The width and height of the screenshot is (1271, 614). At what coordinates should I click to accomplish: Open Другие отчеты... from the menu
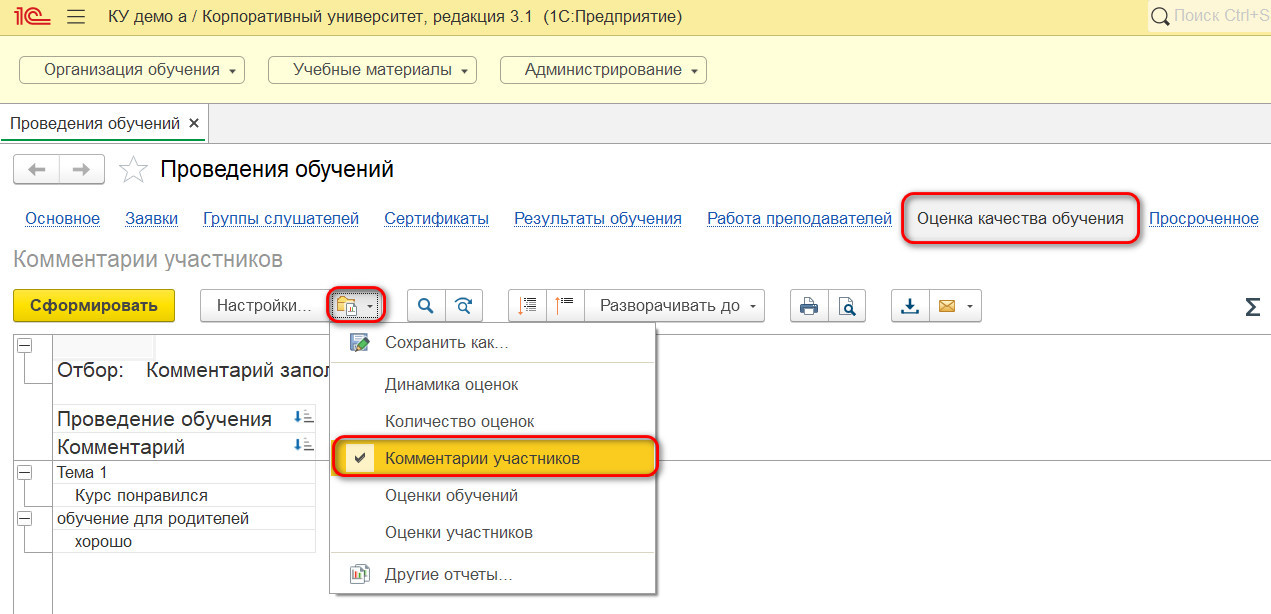click(493, 575)
